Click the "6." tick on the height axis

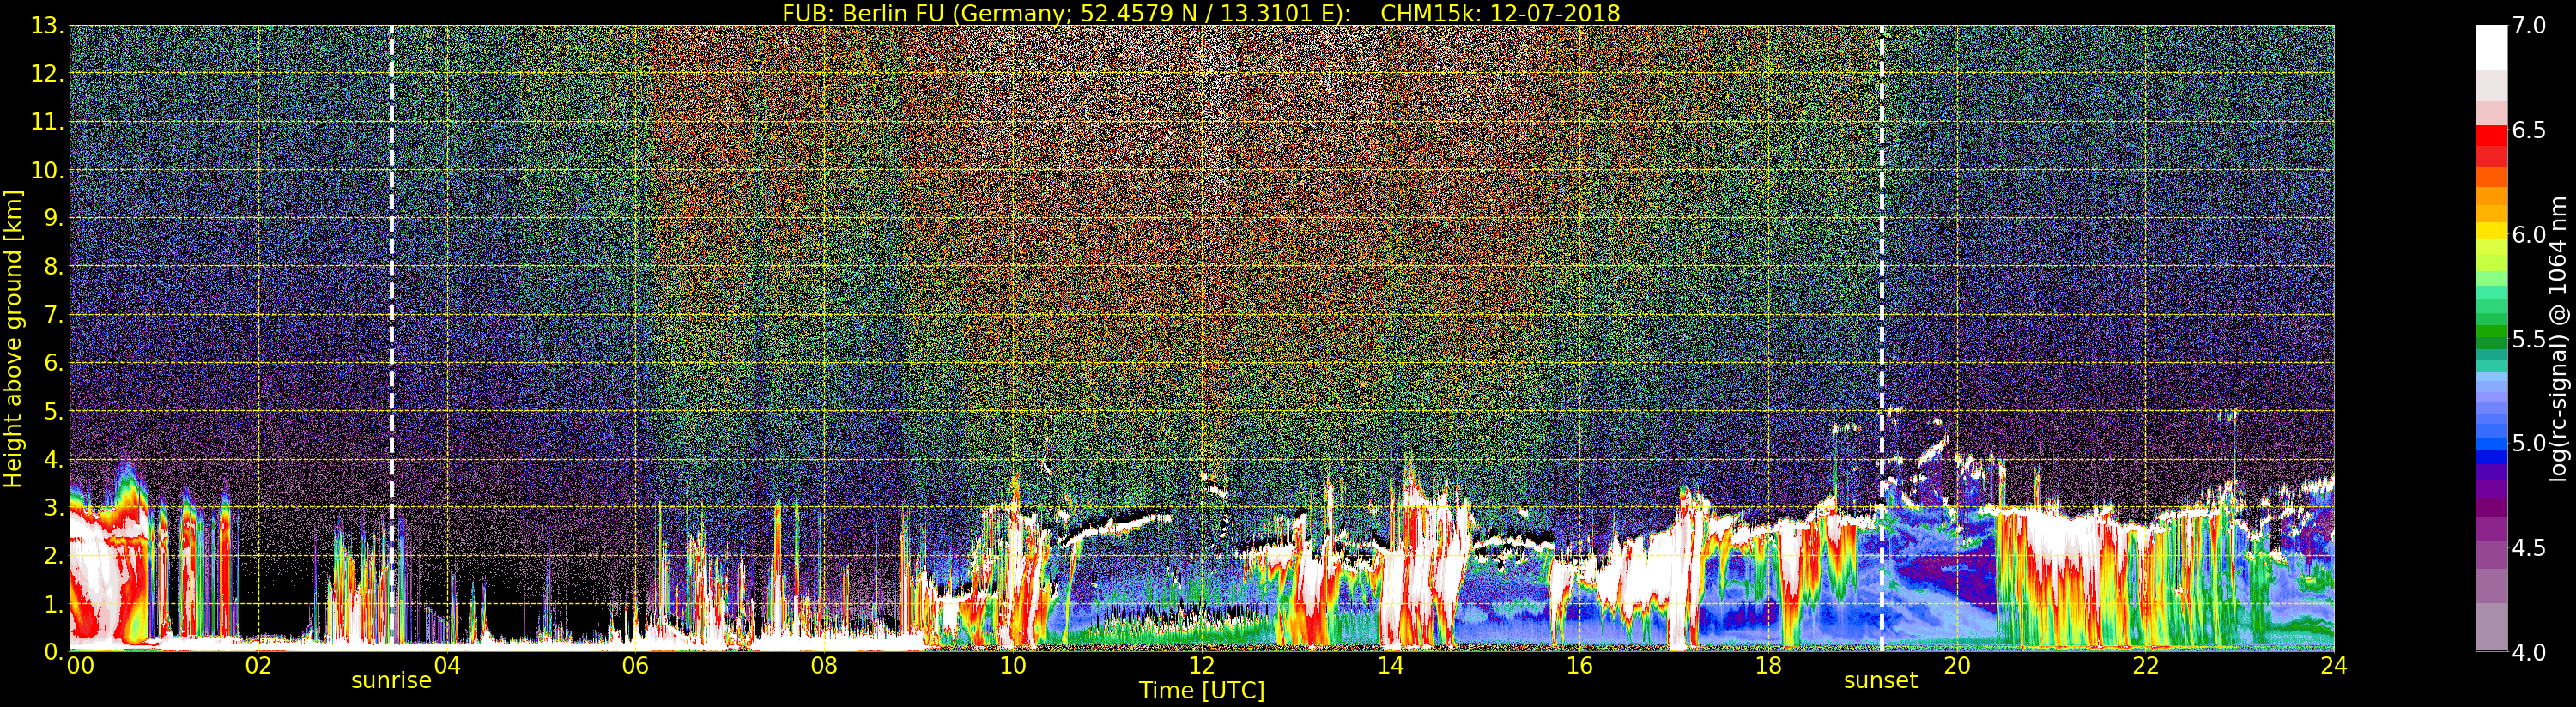[x=54, y=363]
